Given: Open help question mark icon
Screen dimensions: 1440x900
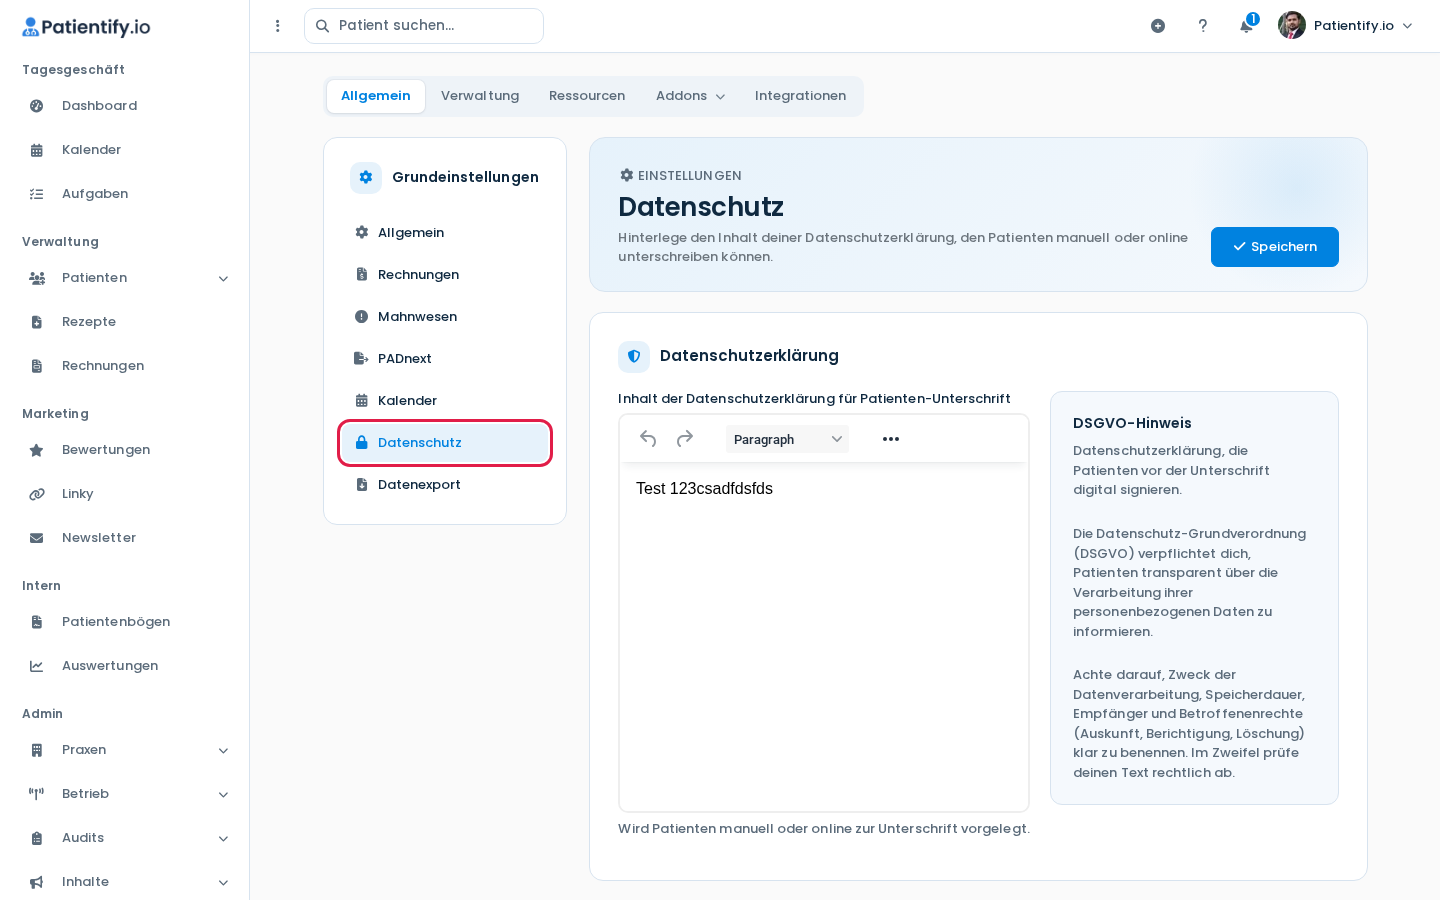Looking at the screenshot, I should click(x=1203, y=26).
